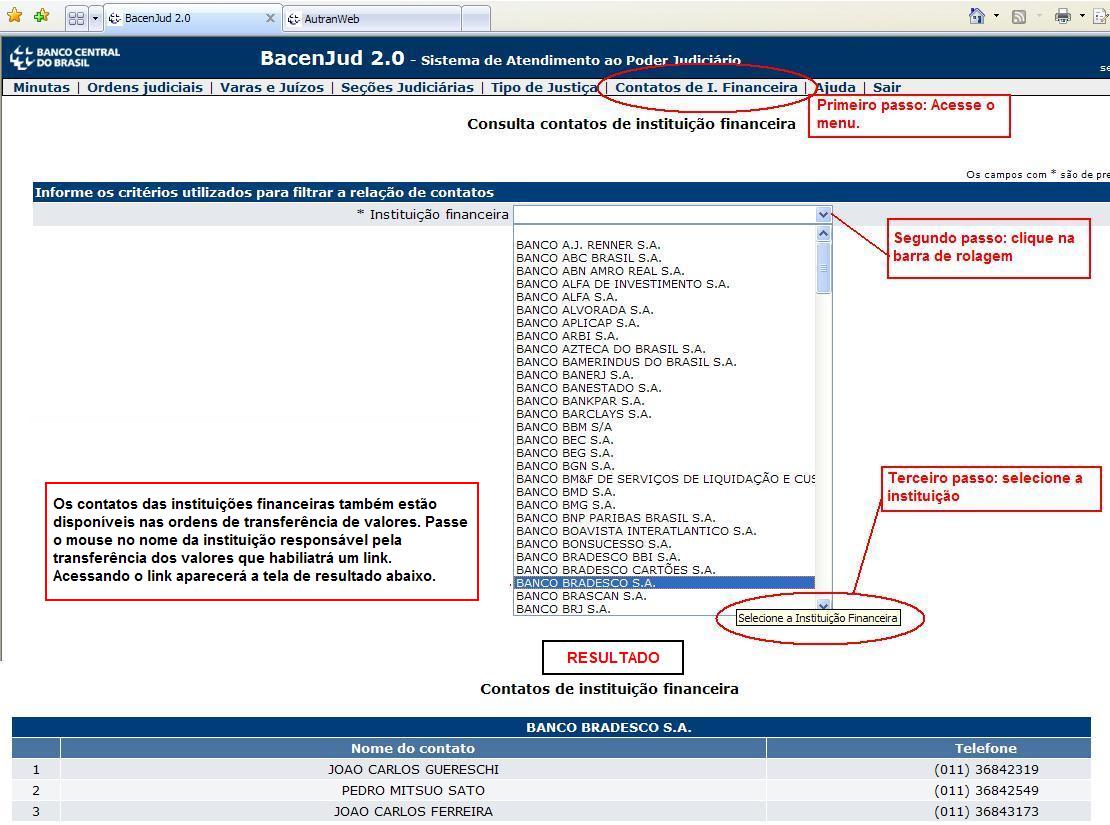Select BANCO BMG S.A.
This screenshot has height=825, width=1110.
point(665,505)
